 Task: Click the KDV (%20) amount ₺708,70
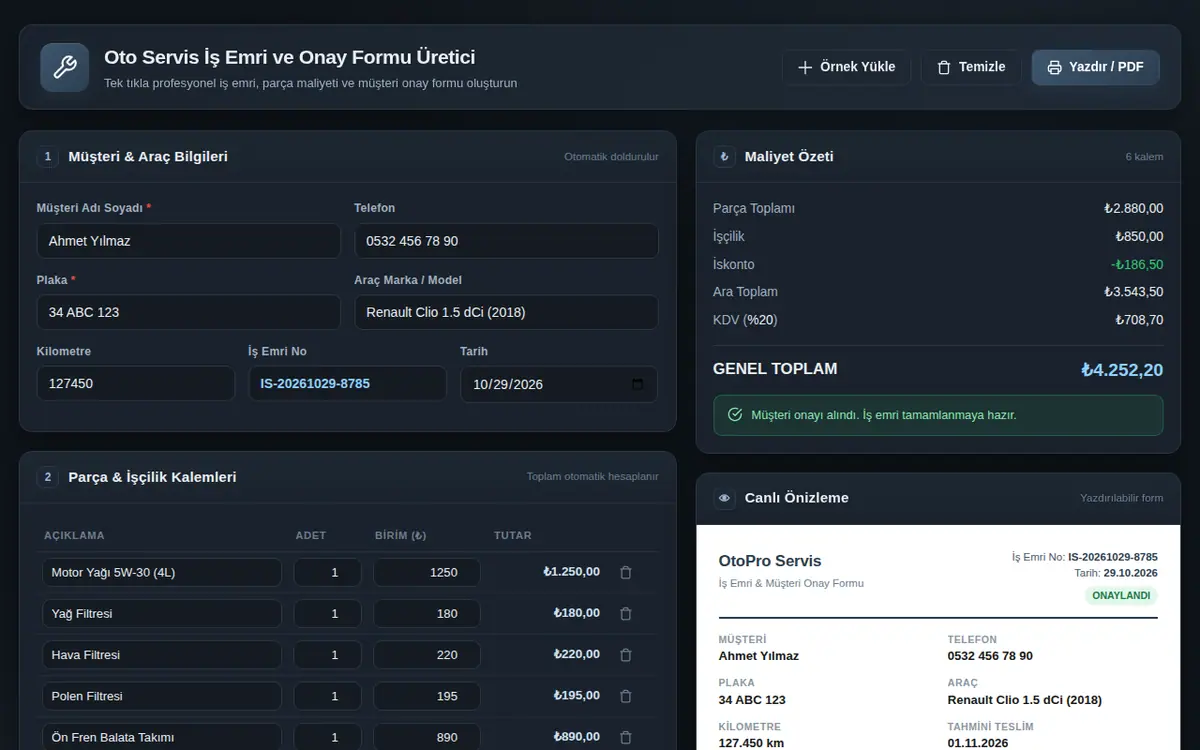[1139, 320]
